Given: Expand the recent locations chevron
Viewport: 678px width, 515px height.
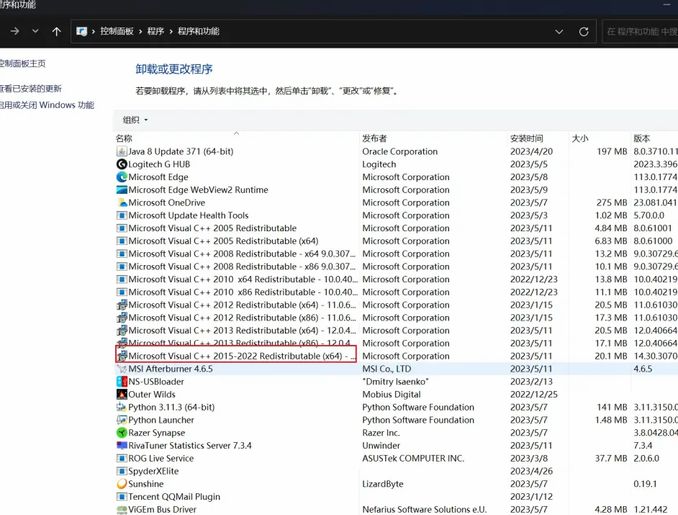Looking at the screenshot, I should 36,32.
